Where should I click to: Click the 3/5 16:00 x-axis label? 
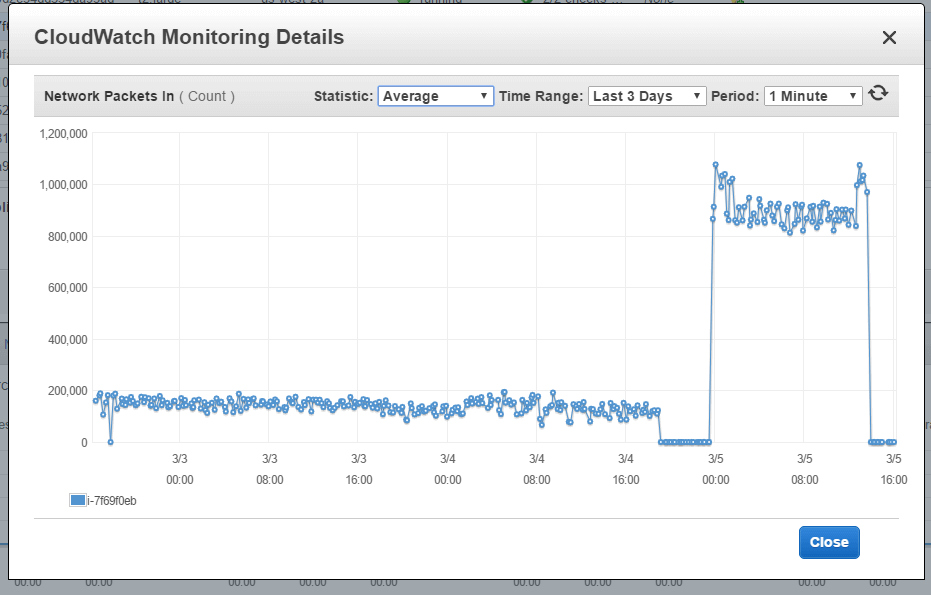tap(894, 469)
